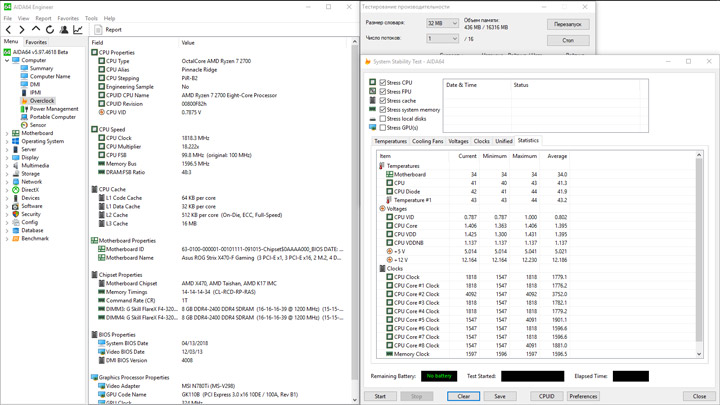This screenshot has height=405, width=720.
Task: Collapse the Computer tree node
Action: pyautogui.click(x=7, y=60)
